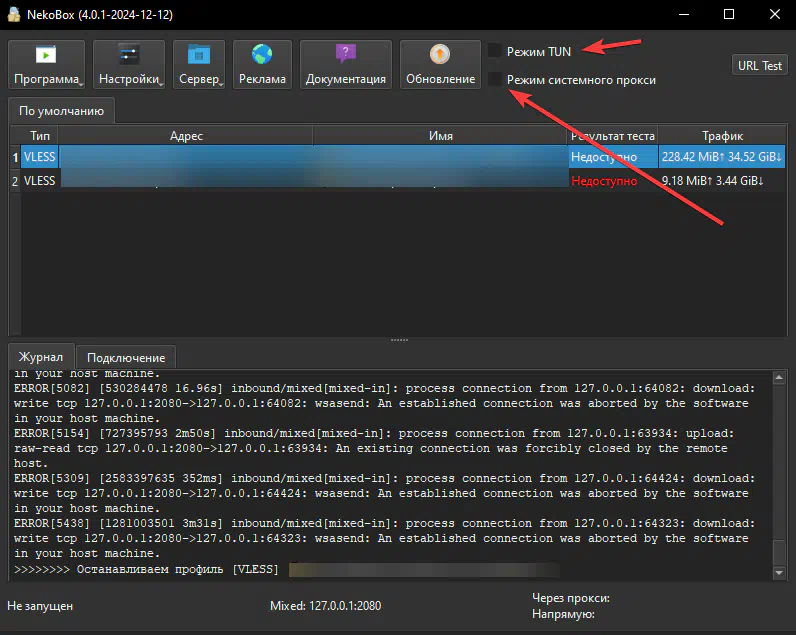Click the Напрямую label

pyautogui.click(x=563, y=614)
